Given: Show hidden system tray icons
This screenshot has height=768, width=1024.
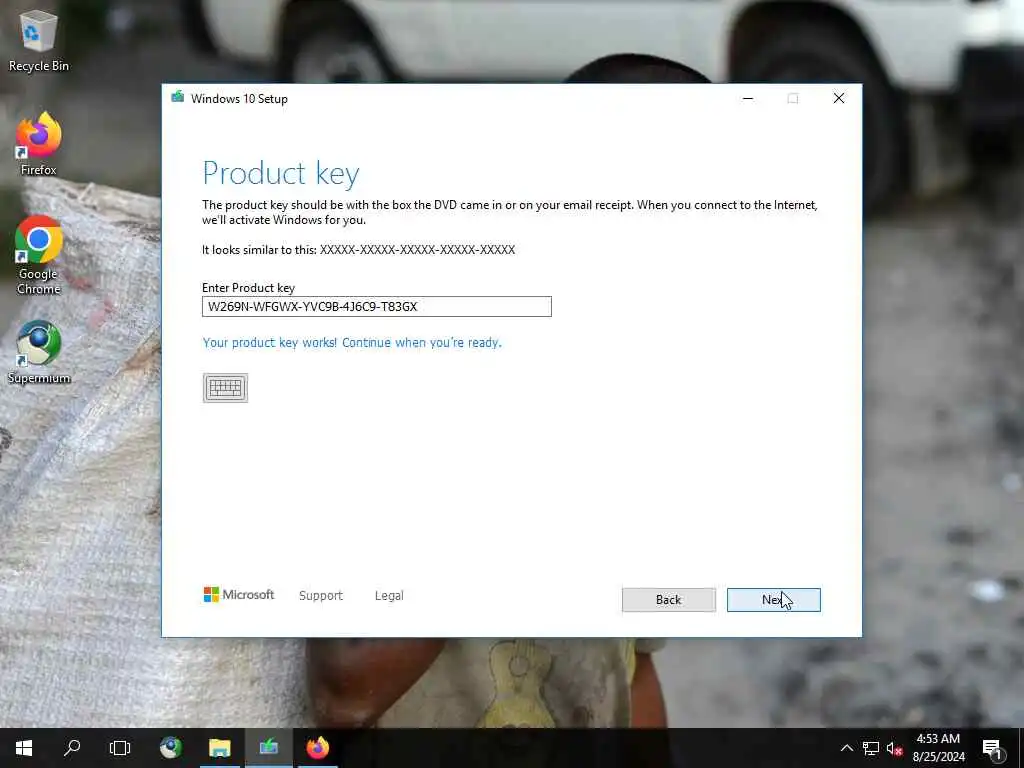Looking at the screenshot, I should point(846,748).
